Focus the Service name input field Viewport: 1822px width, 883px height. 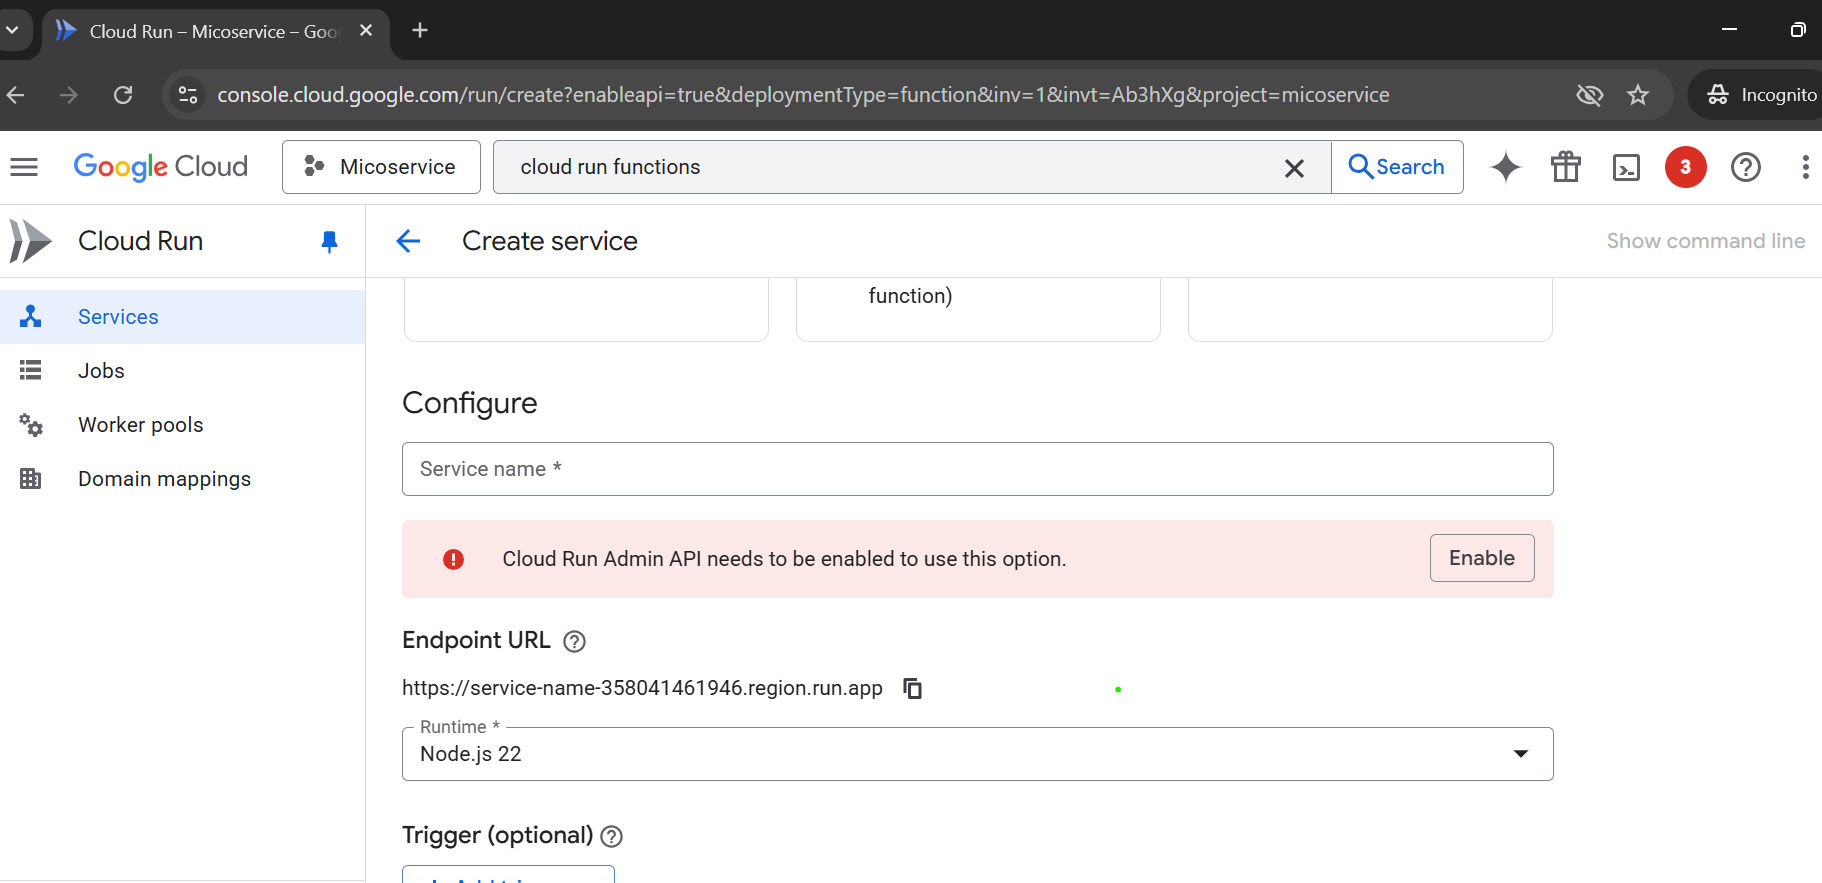[977, 469]
